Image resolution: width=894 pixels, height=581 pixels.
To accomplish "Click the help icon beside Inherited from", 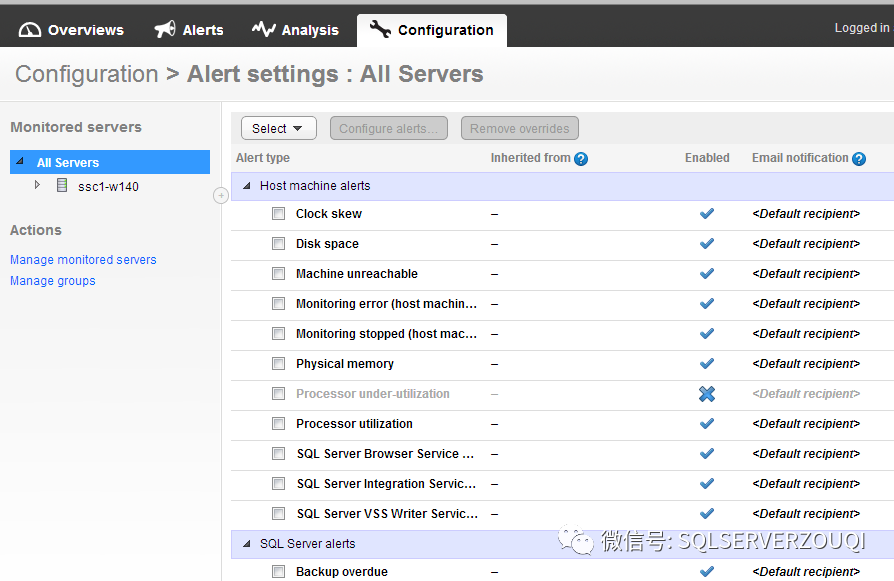I will click(x=581, y=159).
